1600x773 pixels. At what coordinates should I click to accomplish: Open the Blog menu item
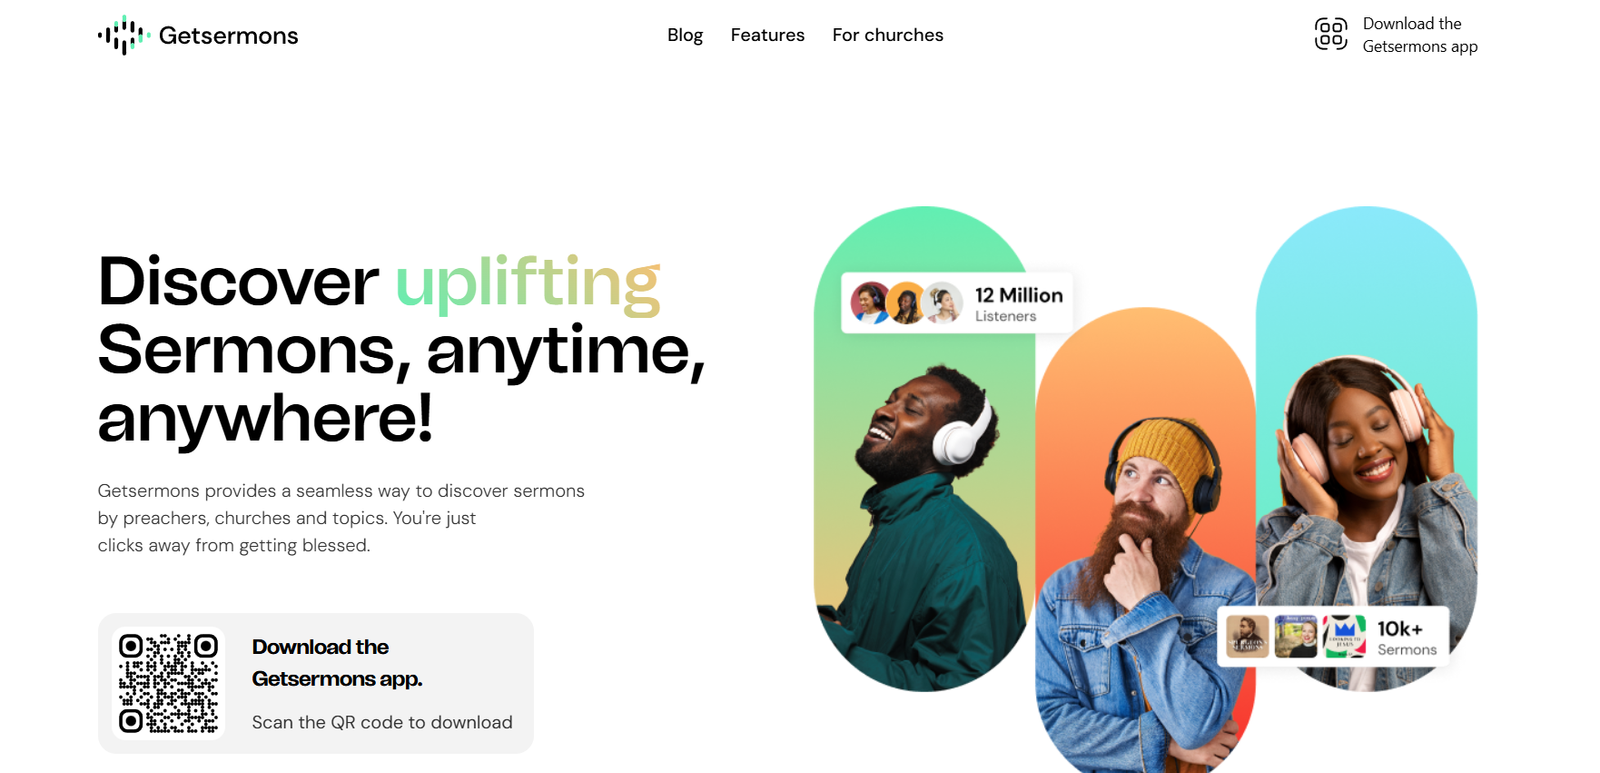(x=685, y=35)
